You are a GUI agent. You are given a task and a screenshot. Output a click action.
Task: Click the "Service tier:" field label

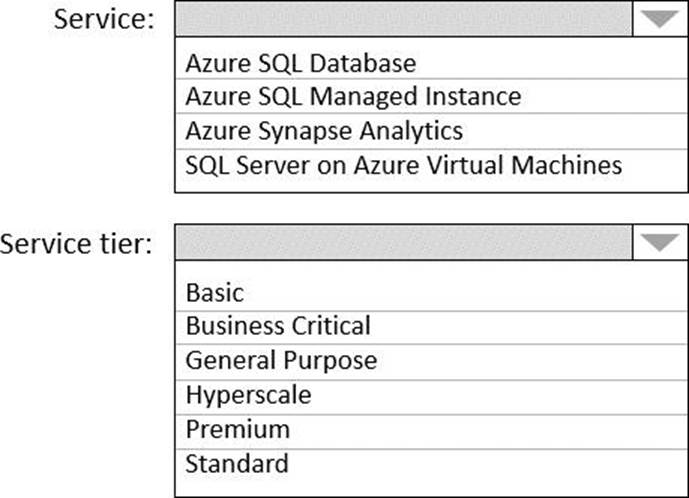pyautogui.click(x=77, y=243)
